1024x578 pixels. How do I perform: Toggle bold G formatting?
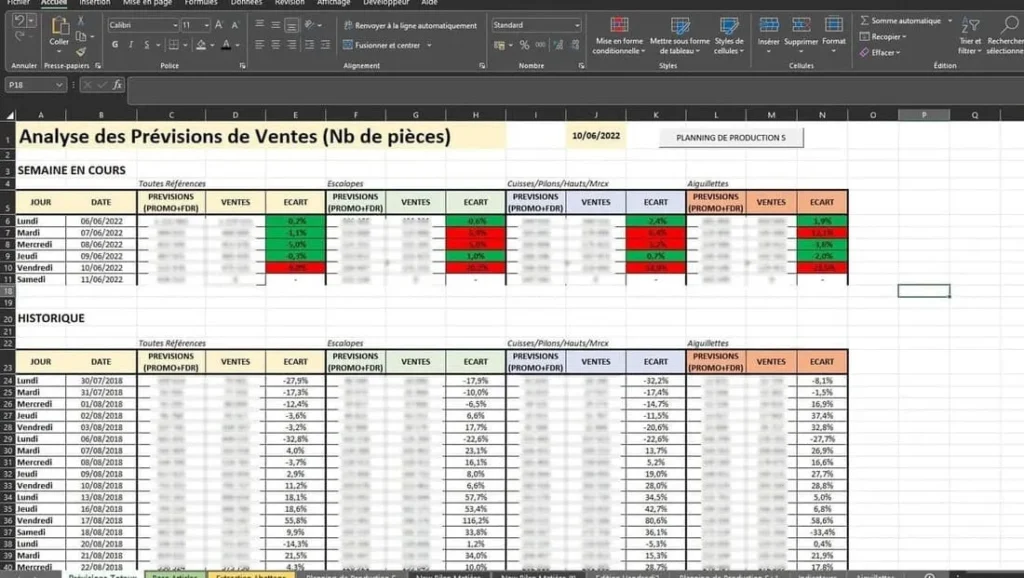point(115,45)
